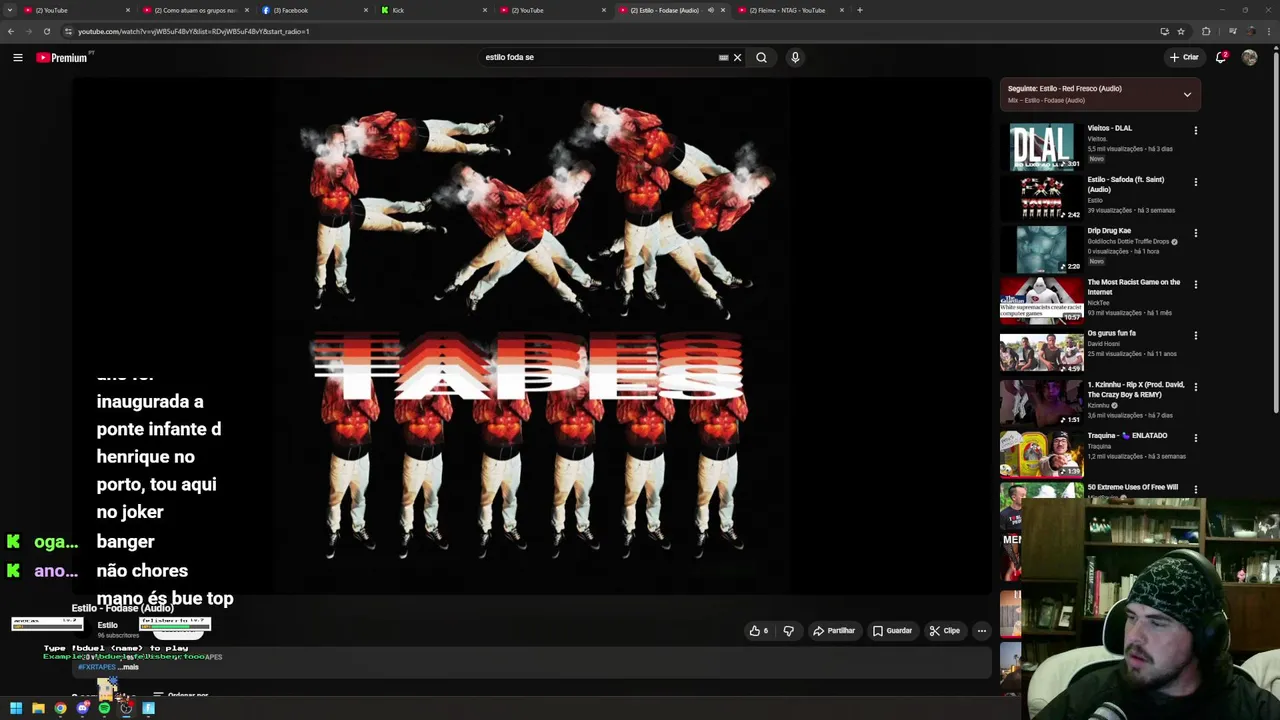1280x720 pixels.
Task: Start voice search with the microphone
Action: (x=795, y=57)
